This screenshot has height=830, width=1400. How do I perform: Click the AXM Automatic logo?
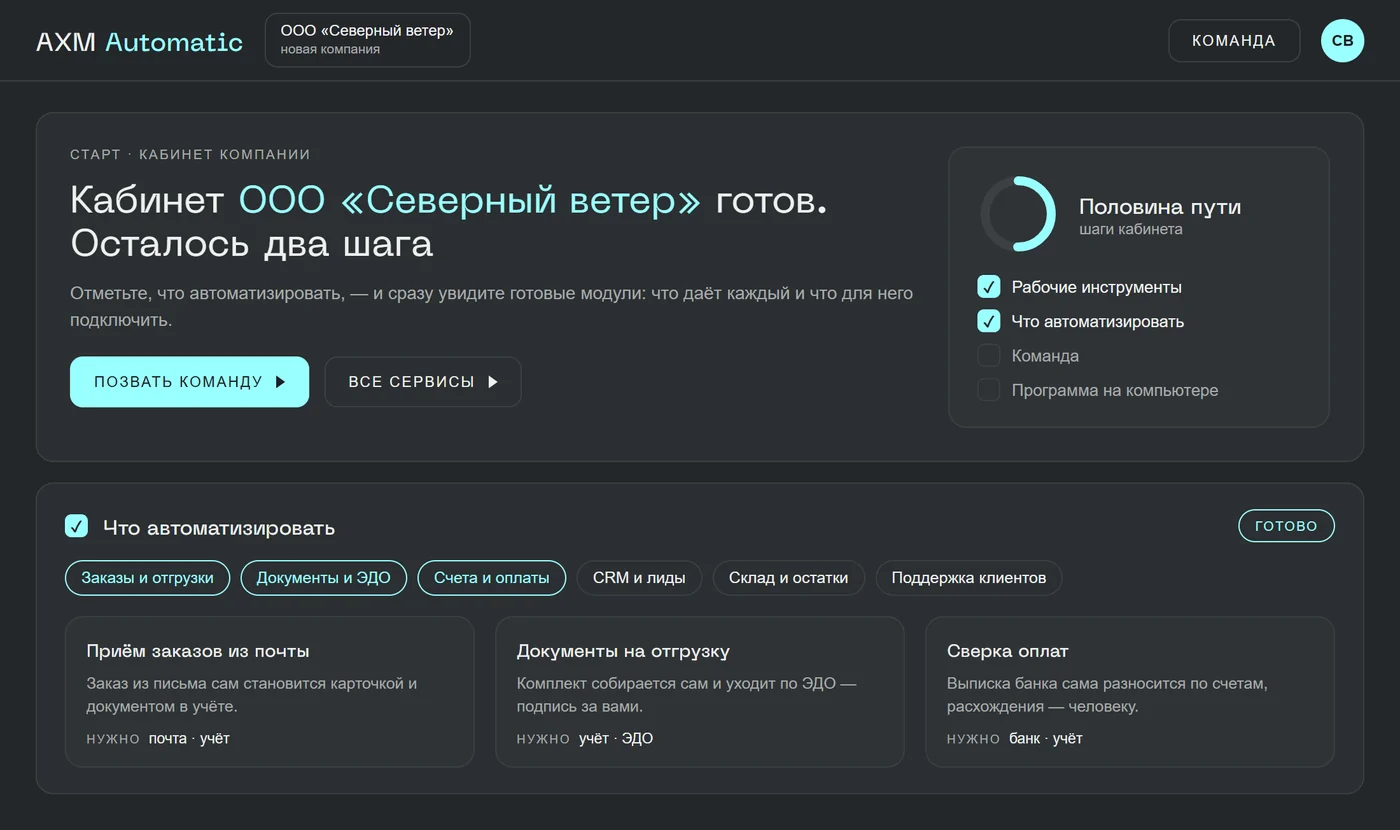tap(139, 42)
